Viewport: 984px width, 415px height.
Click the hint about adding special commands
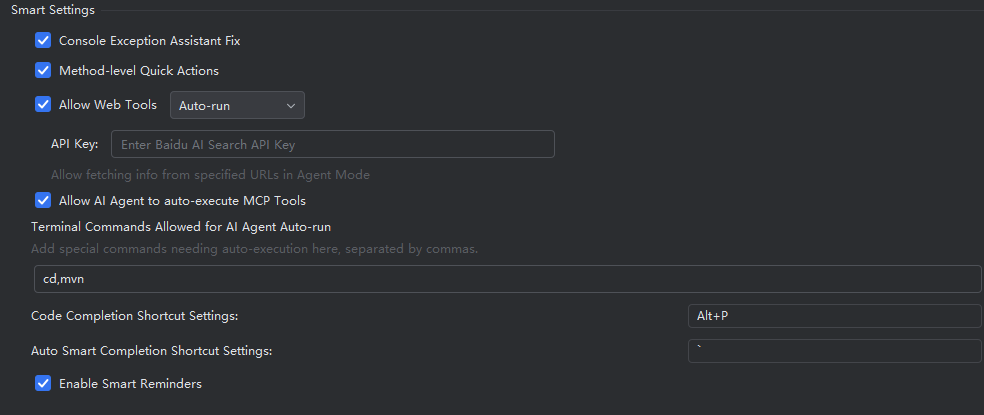[x=254, y=249]
